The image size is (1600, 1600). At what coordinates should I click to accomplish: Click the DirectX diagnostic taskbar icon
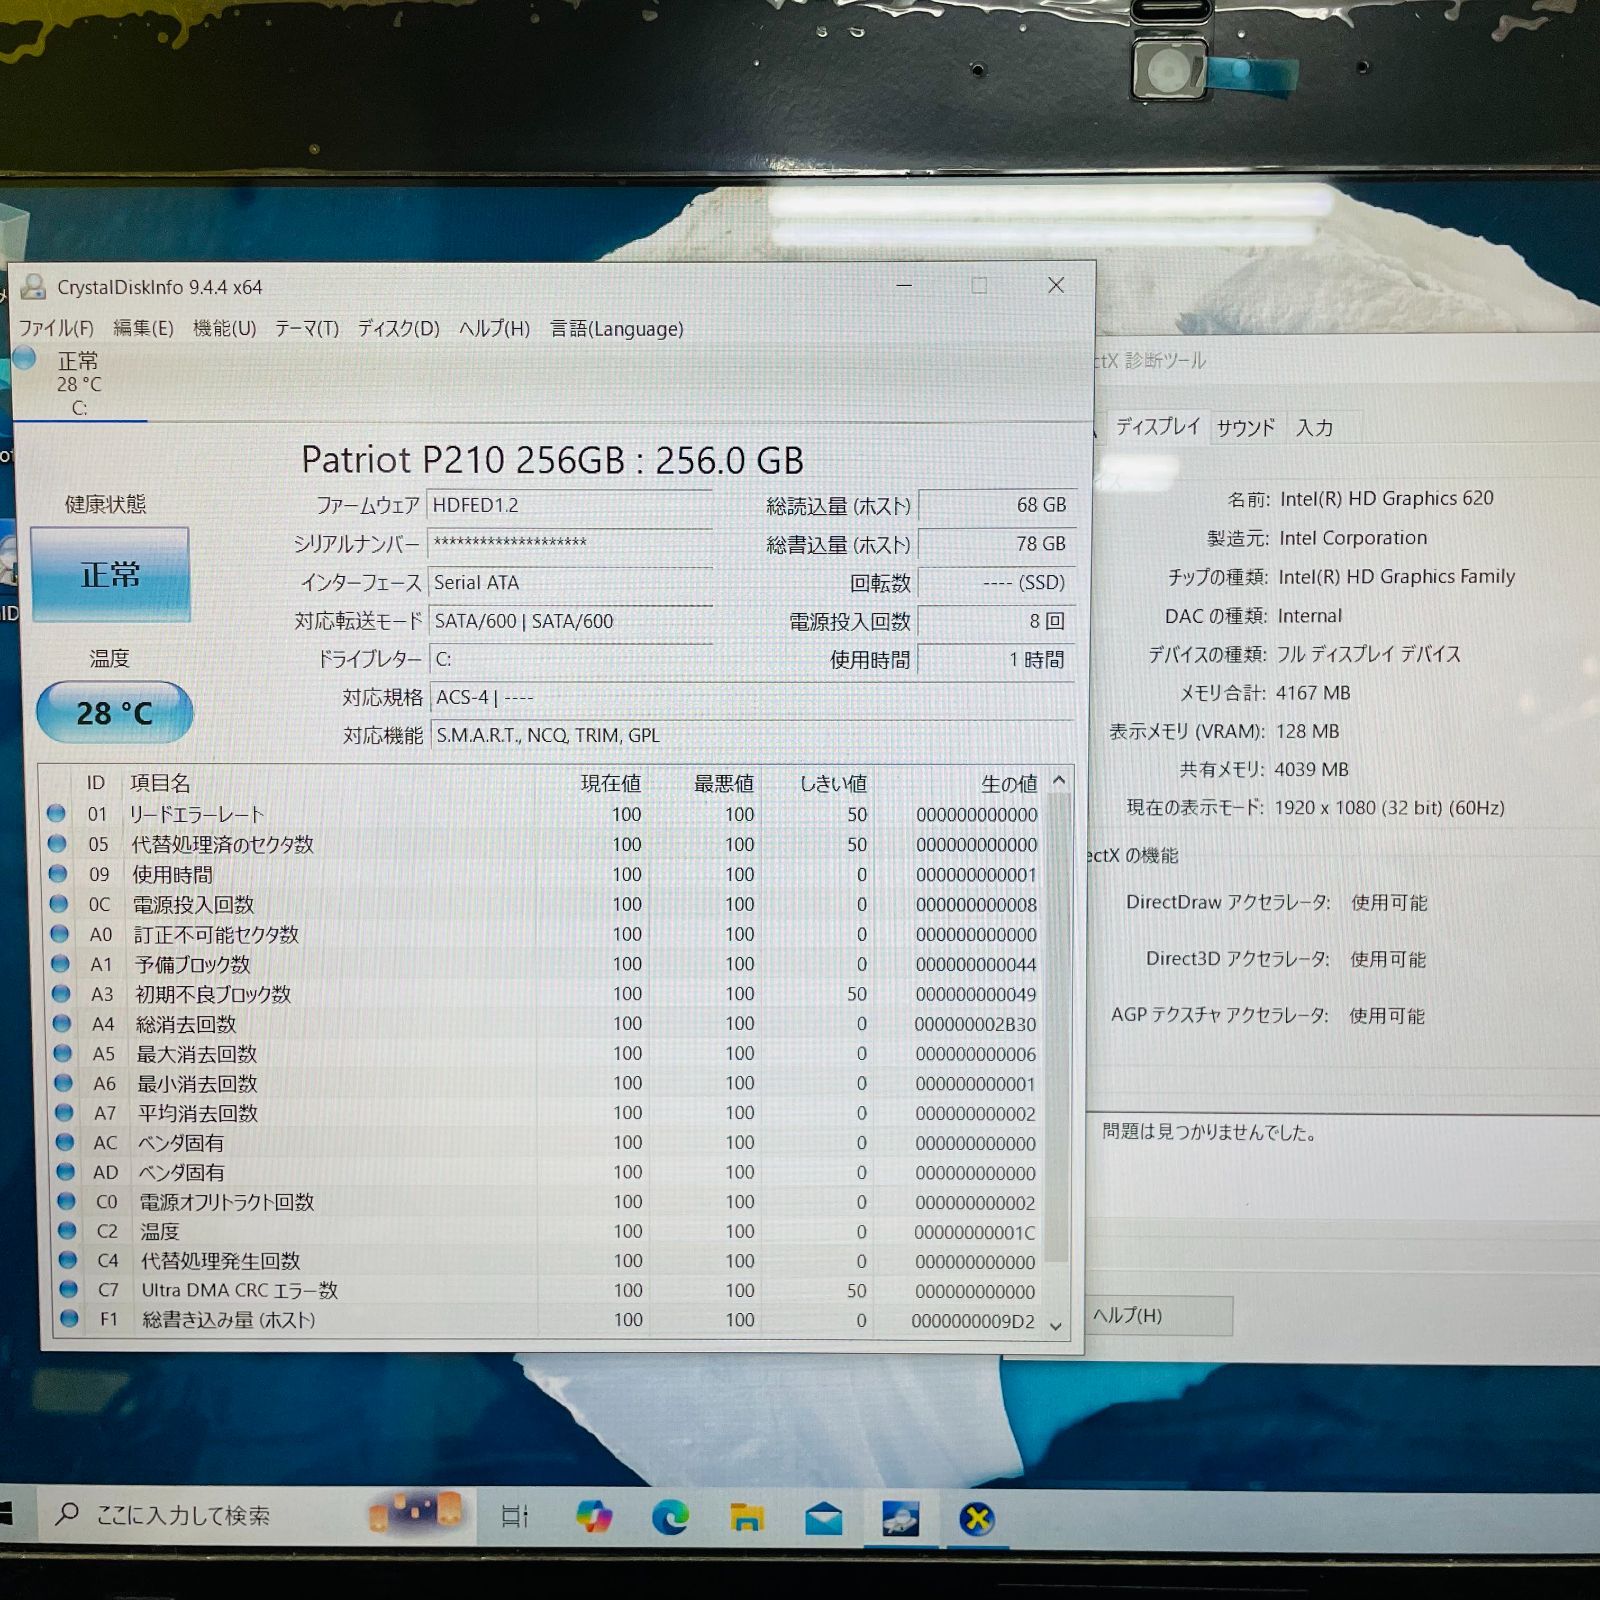click(x=977, y=1520)
